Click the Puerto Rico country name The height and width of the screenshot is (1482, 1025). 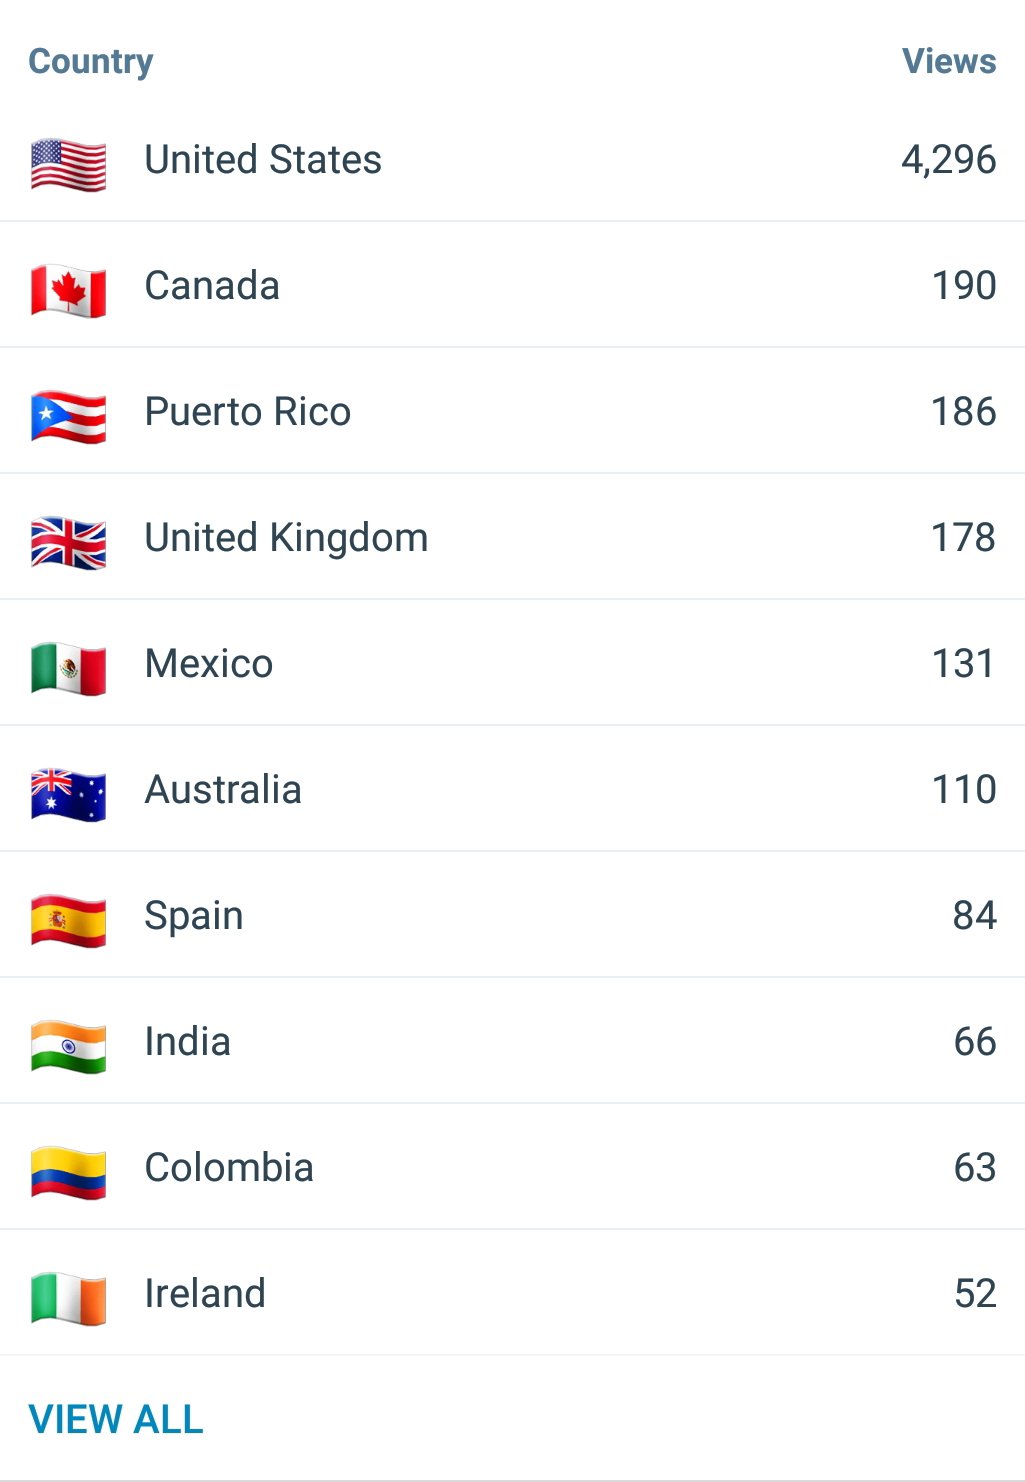[248, 412]
